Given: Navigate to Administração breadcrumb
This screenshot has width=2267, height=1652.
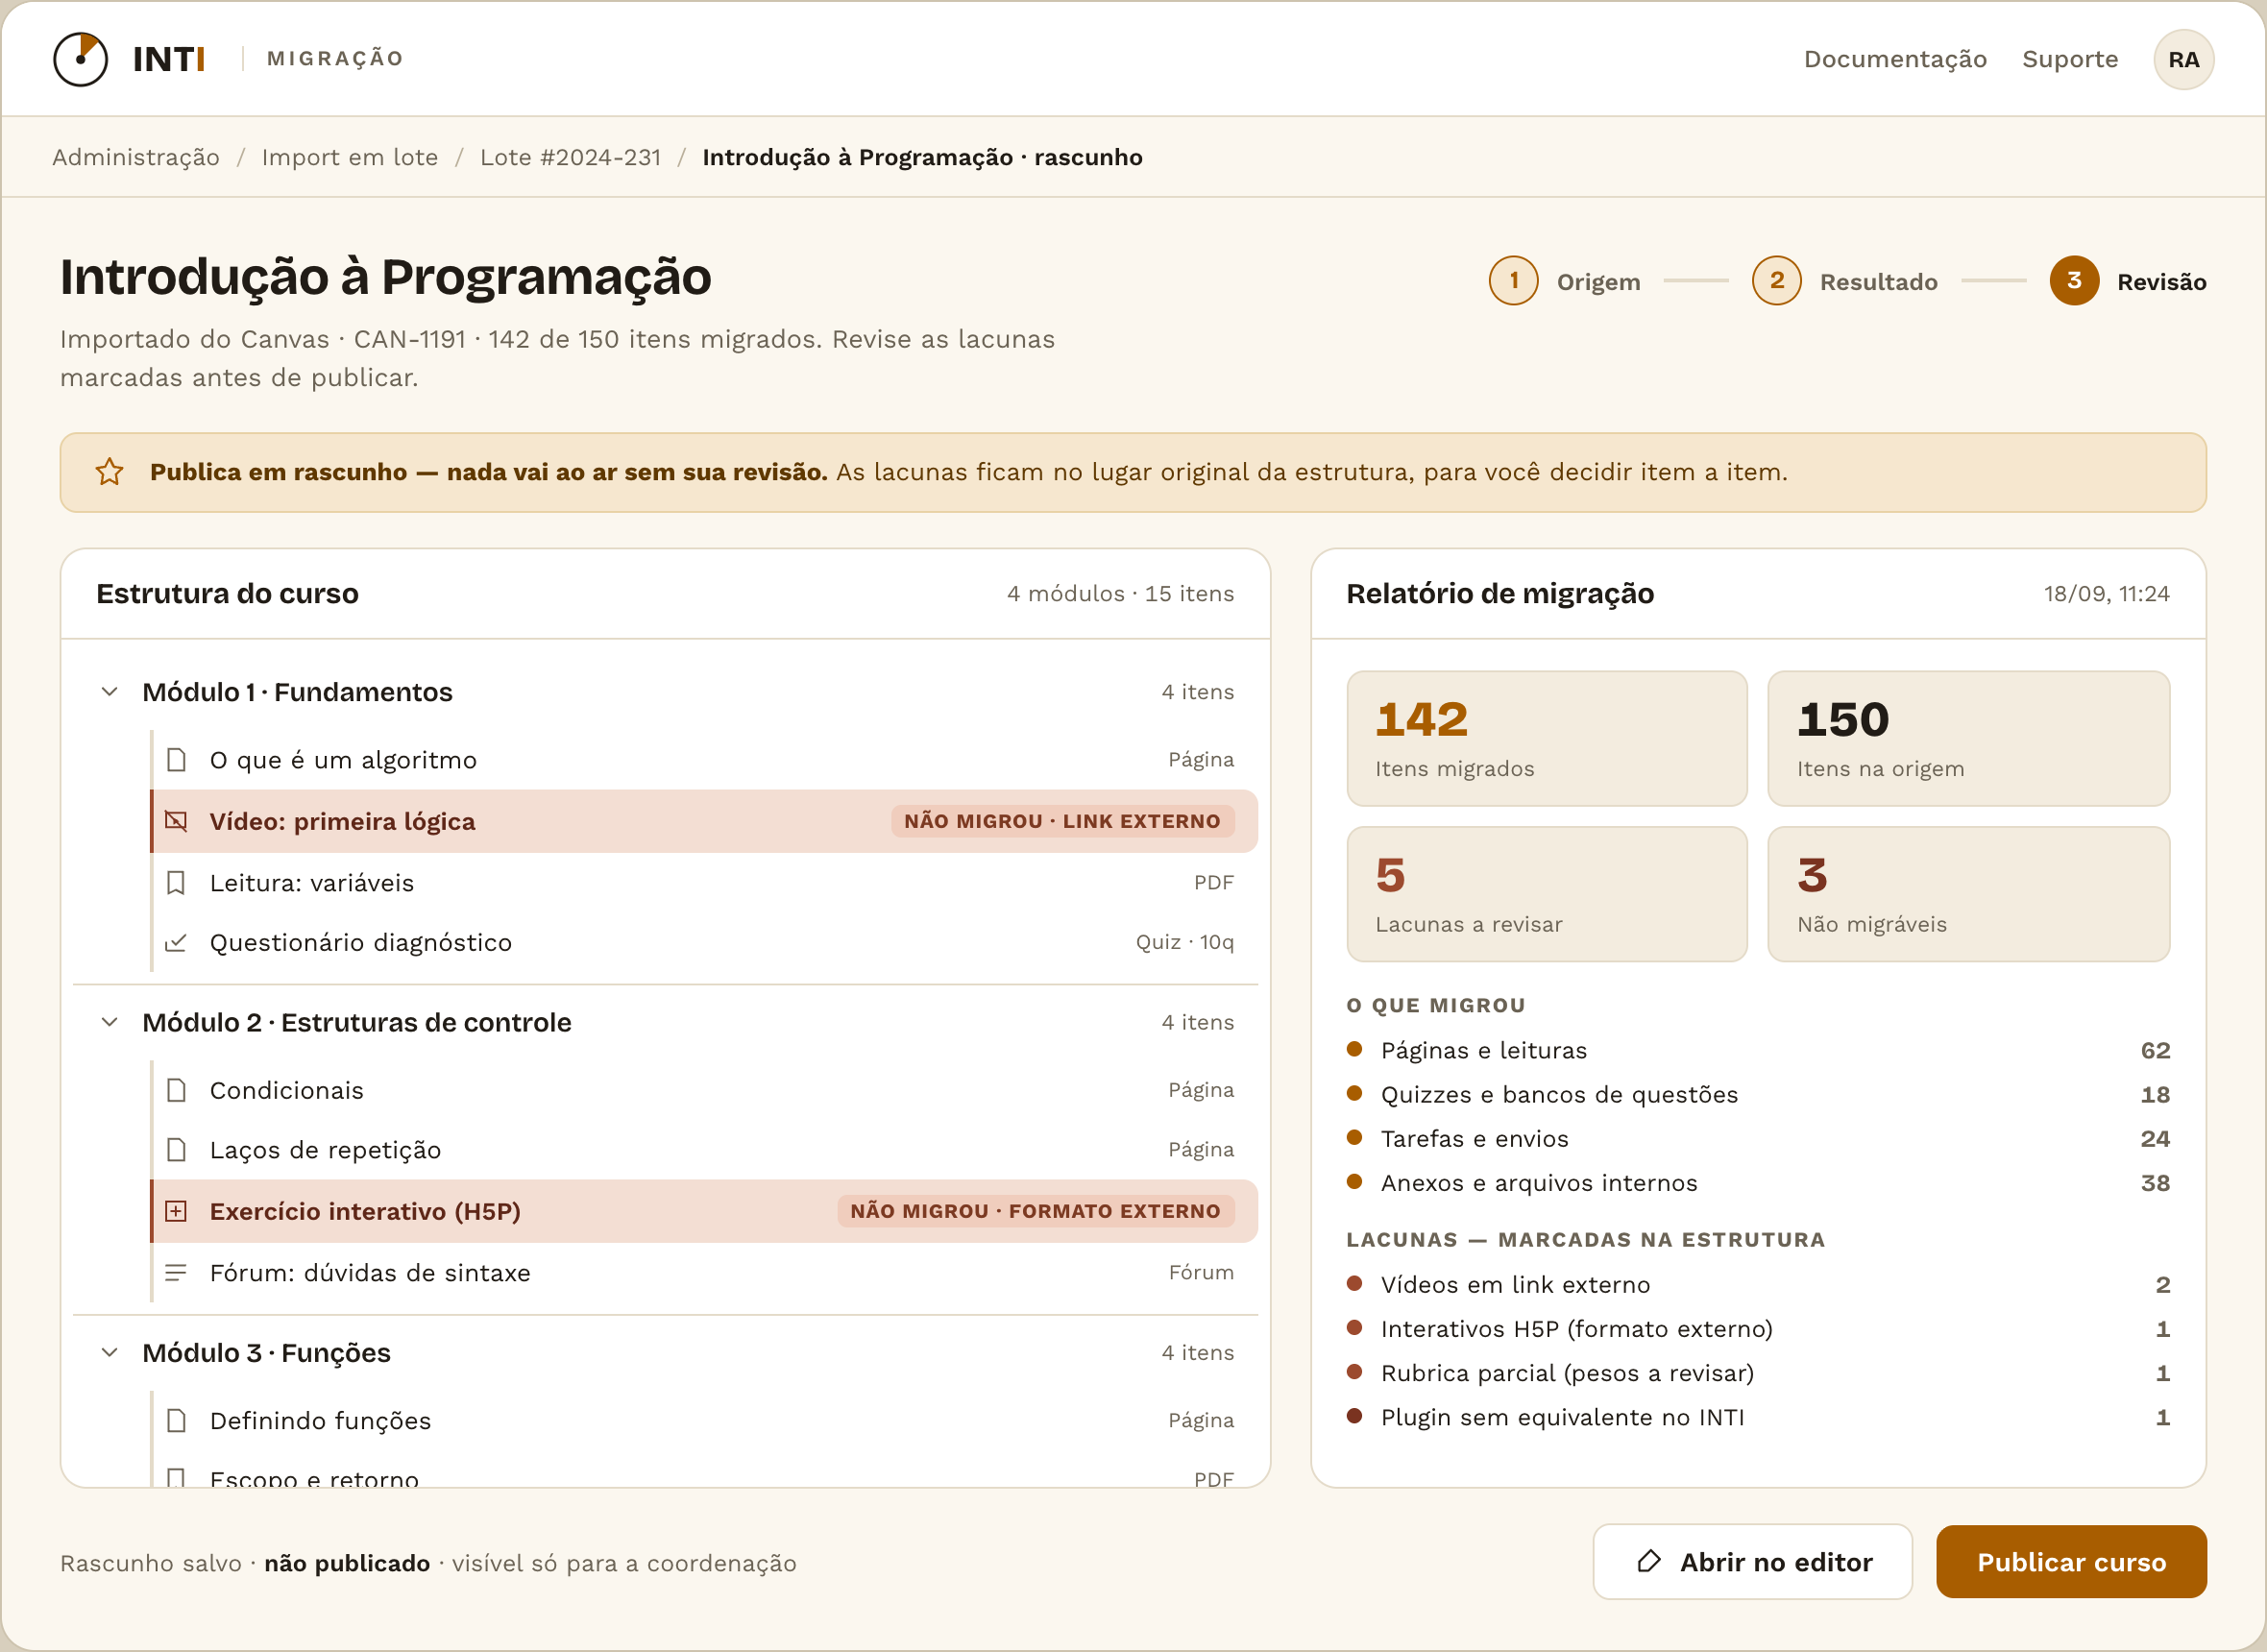Looking at the screenshot, I should pos(136,157).
